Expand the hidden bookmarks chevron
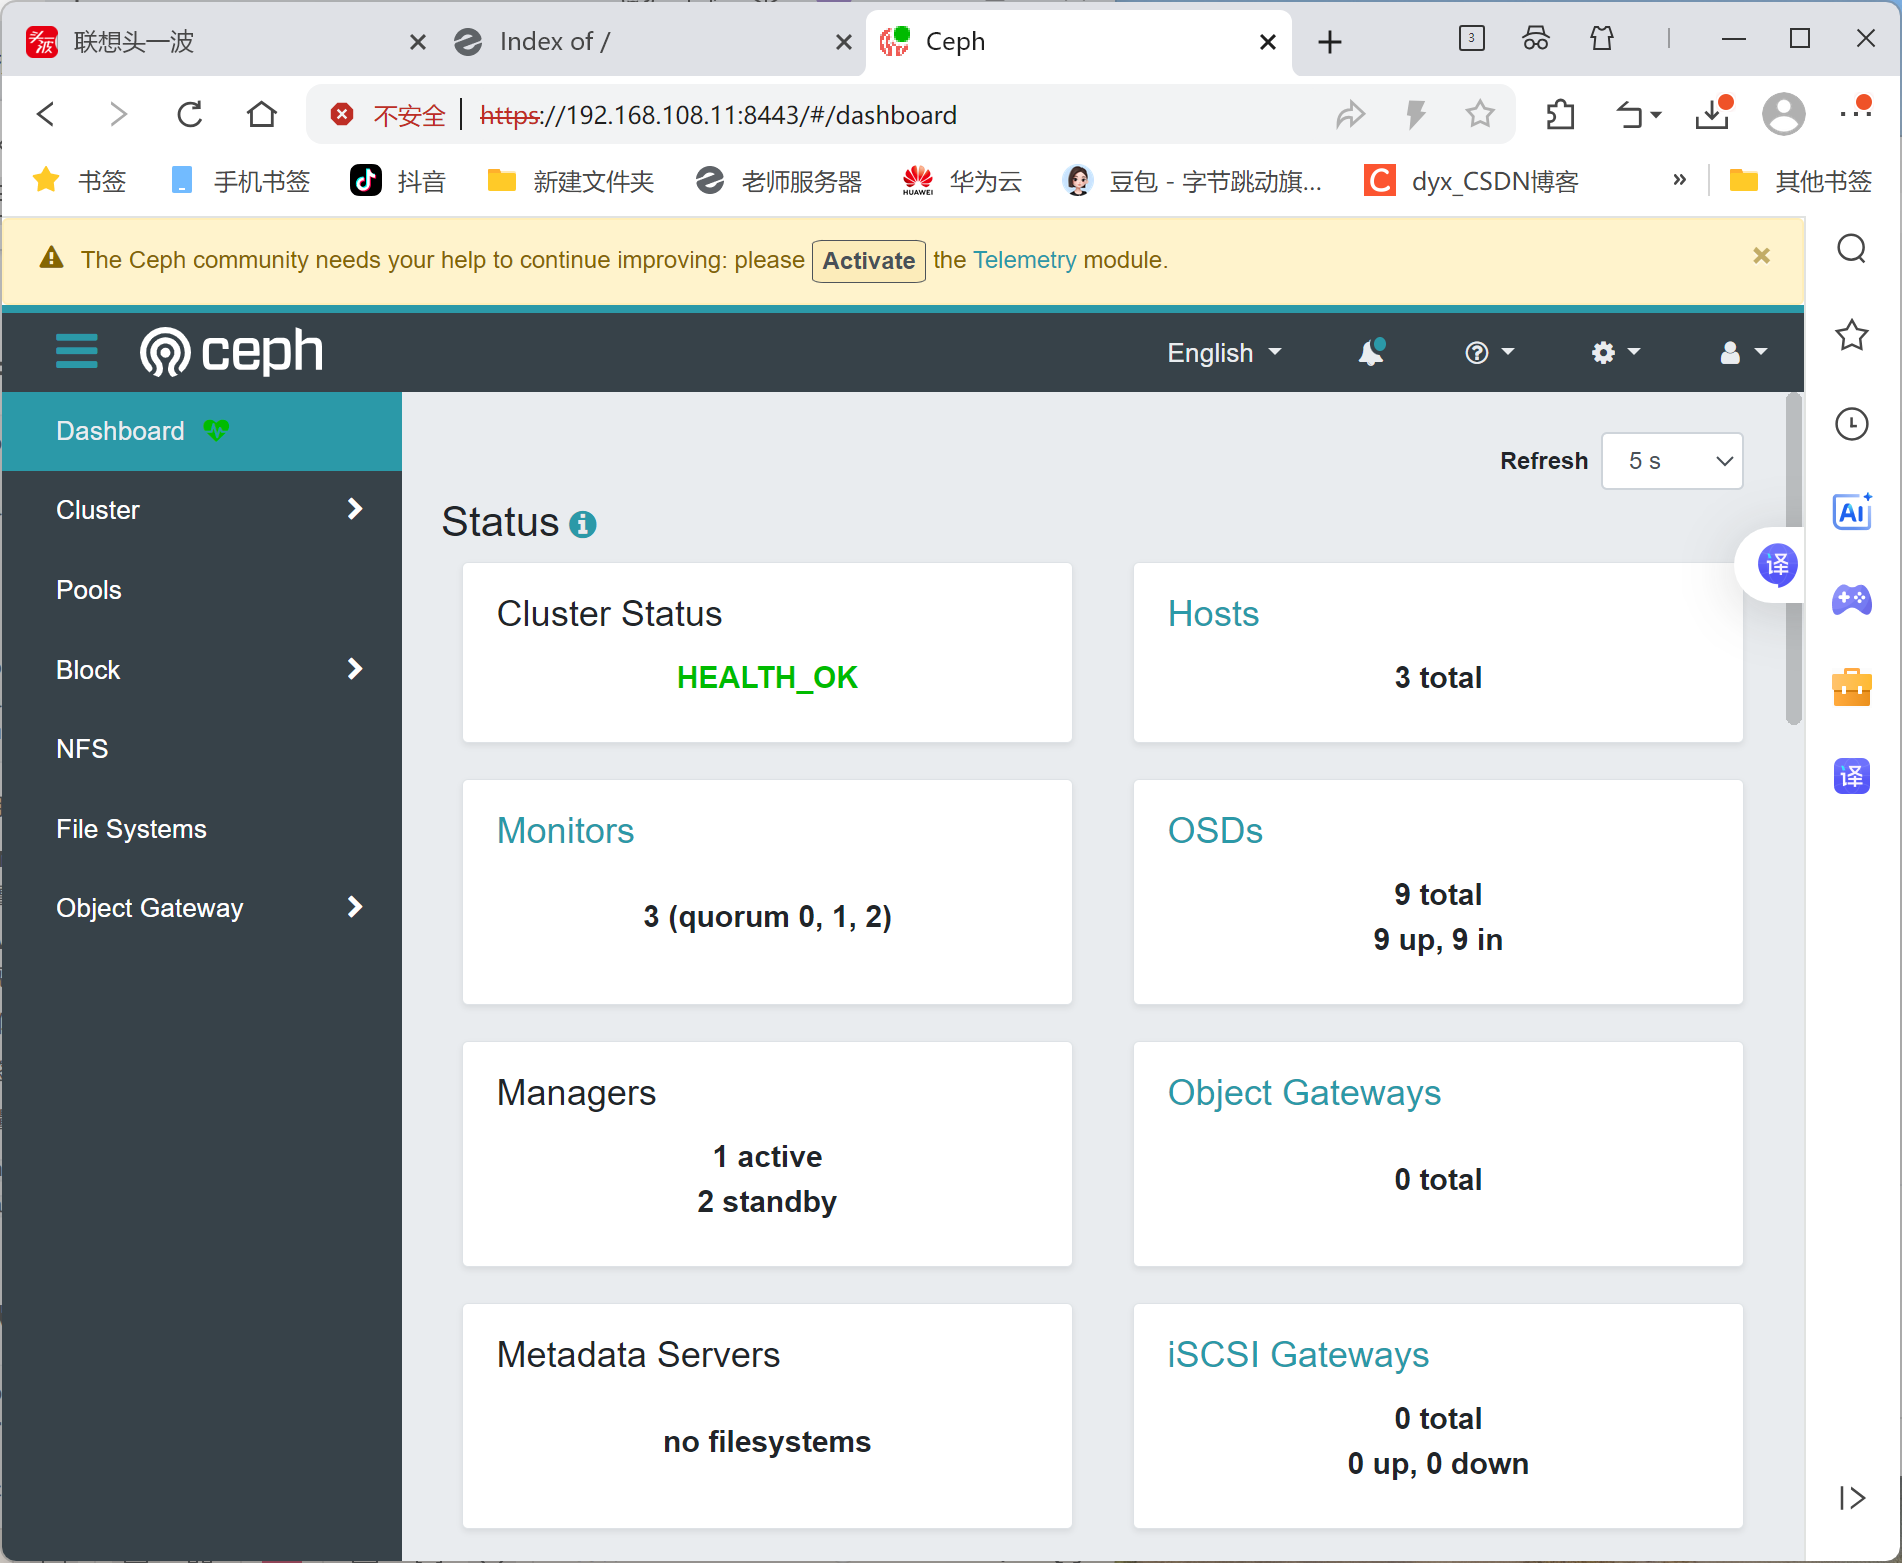Image resolution: width=1902 pixels, height=1563 pixels. click(x=1679, y=180)
